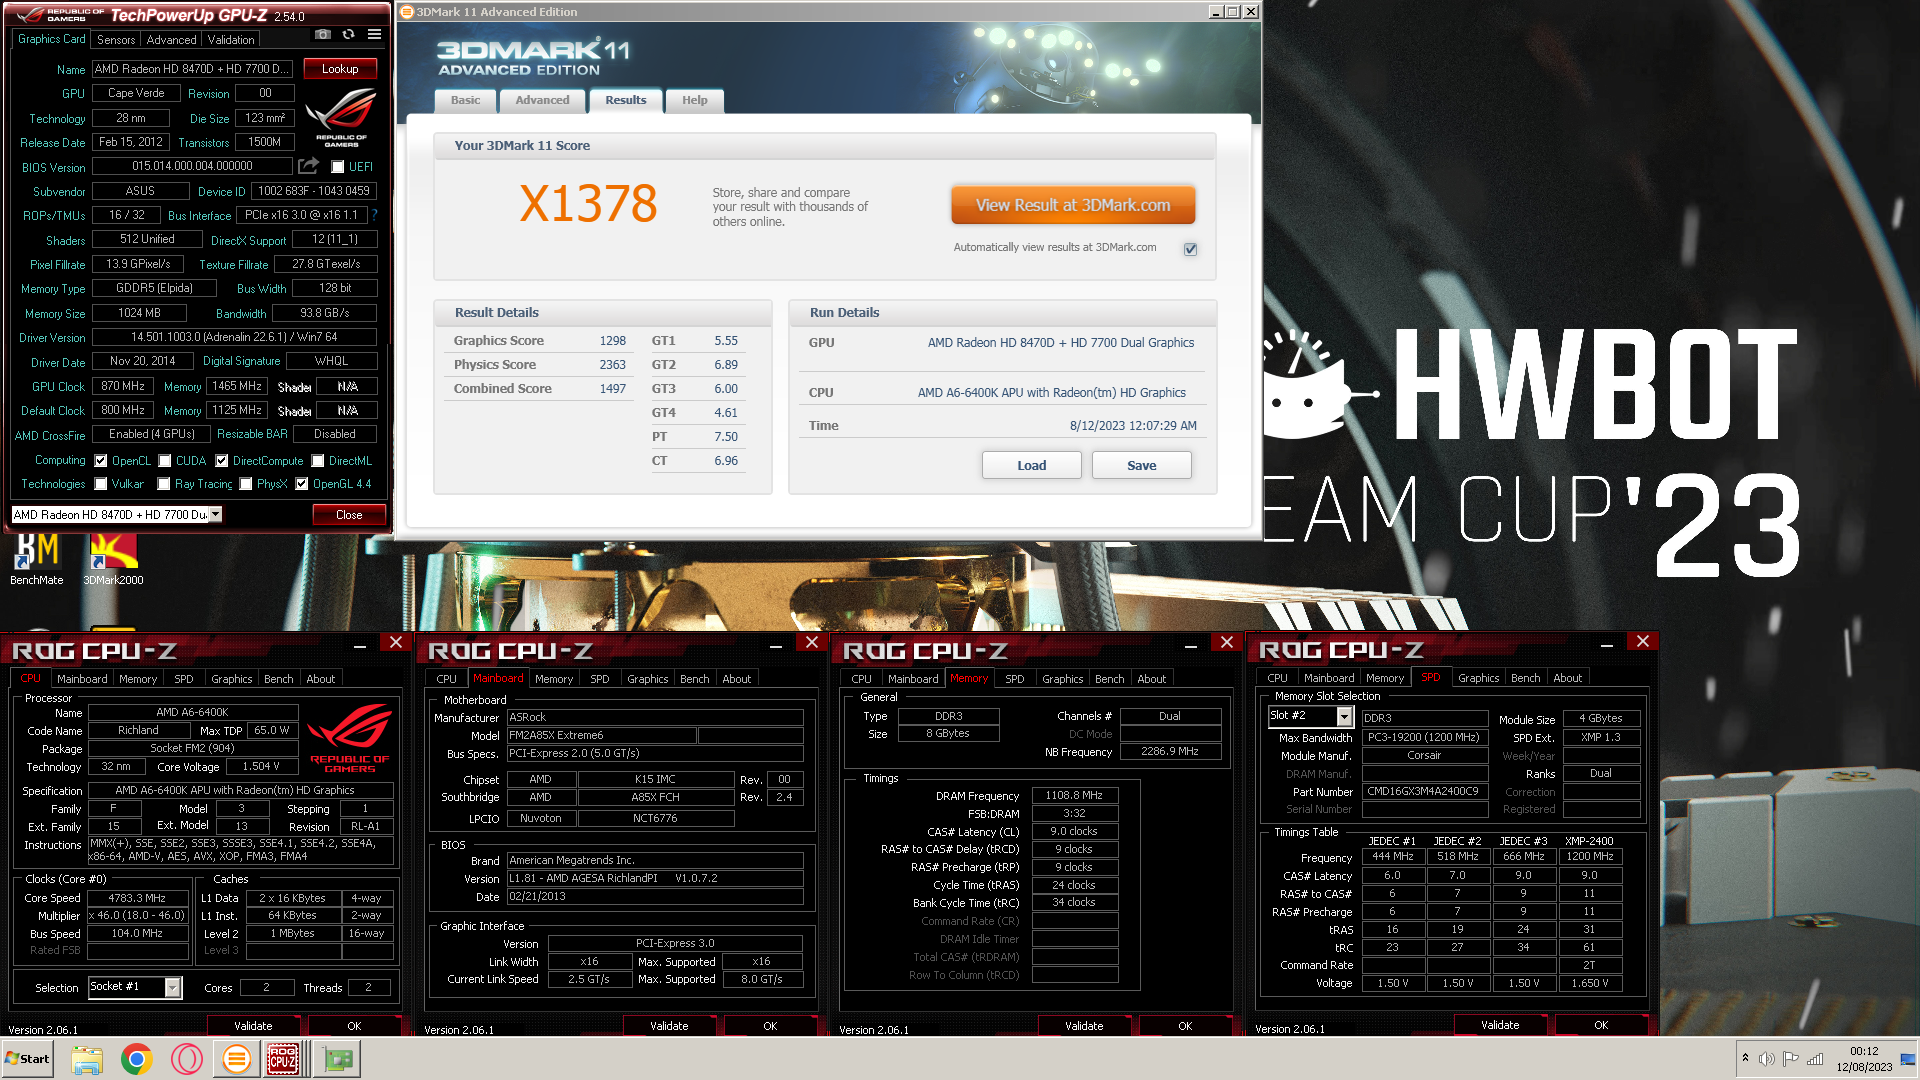
Task: Click the Part Number CMD16GX3M4A2400C9 field
Action: coord(1425,791)
